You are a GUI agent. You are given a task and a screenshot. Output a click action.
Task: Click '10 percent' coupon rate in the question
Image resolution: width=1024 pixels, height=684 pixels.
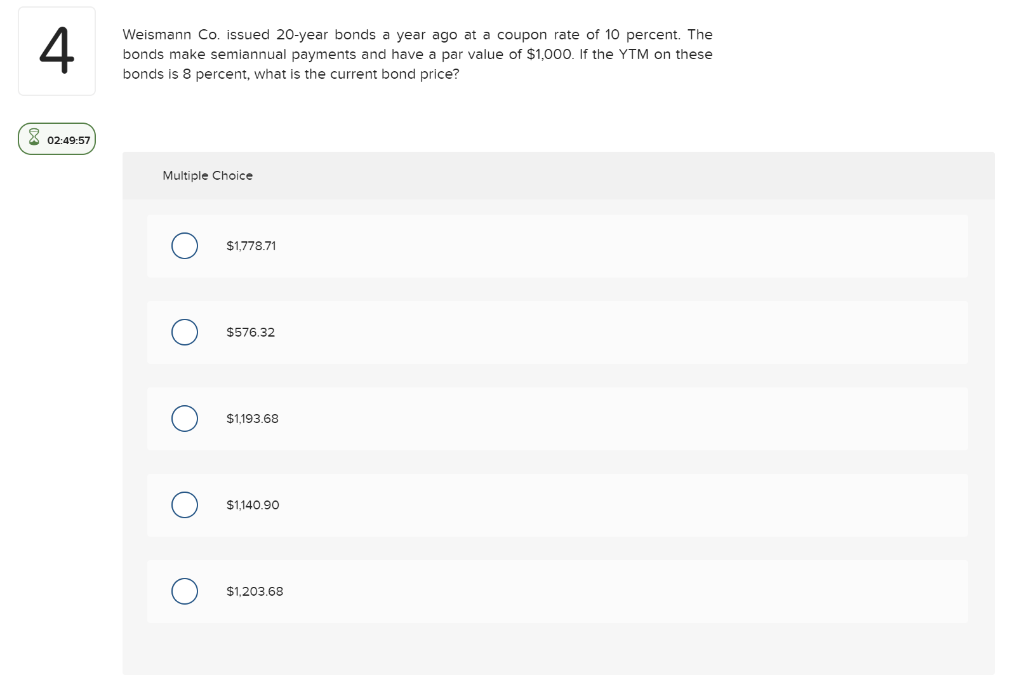[642, 34]
